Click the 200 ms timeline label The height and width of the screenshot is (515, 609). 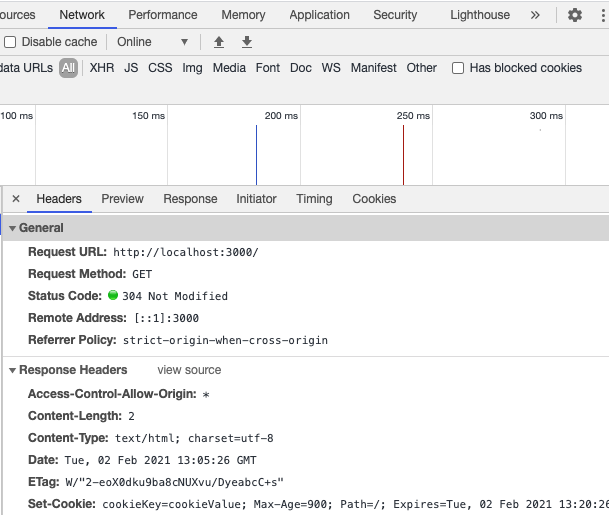click(x=281, y=116)
